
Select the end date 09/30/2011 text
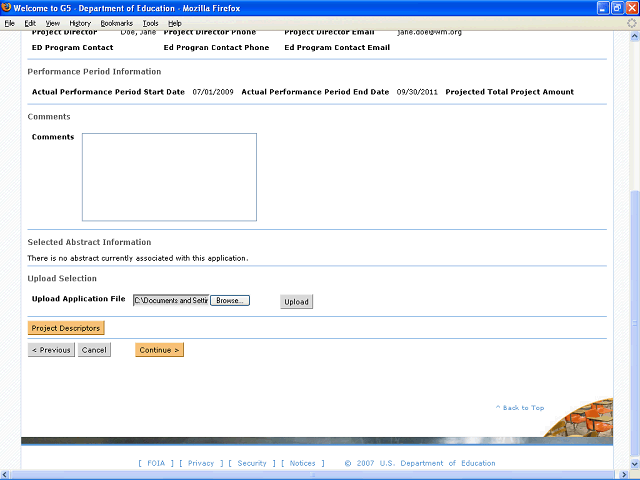pos(417,92)
